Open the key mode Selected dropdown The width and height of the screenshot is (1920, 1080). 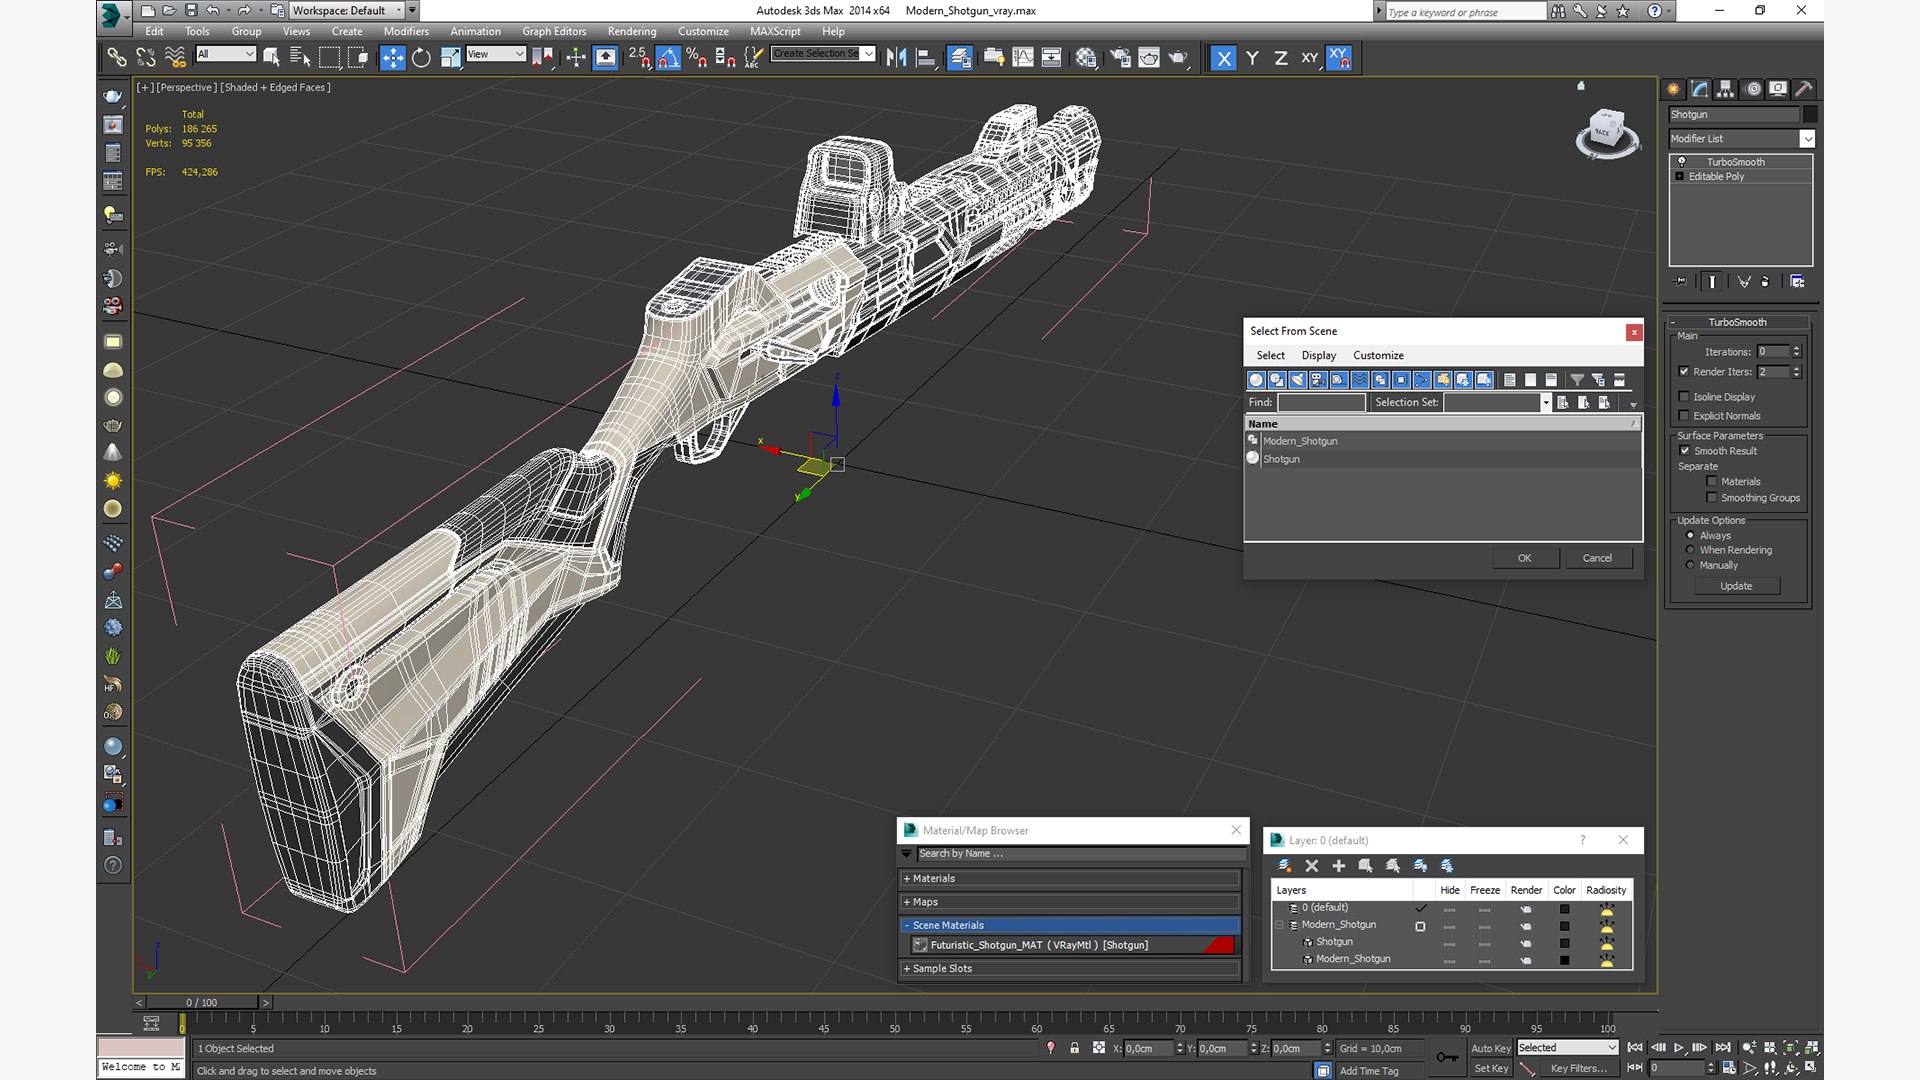coord(1567,1048)
